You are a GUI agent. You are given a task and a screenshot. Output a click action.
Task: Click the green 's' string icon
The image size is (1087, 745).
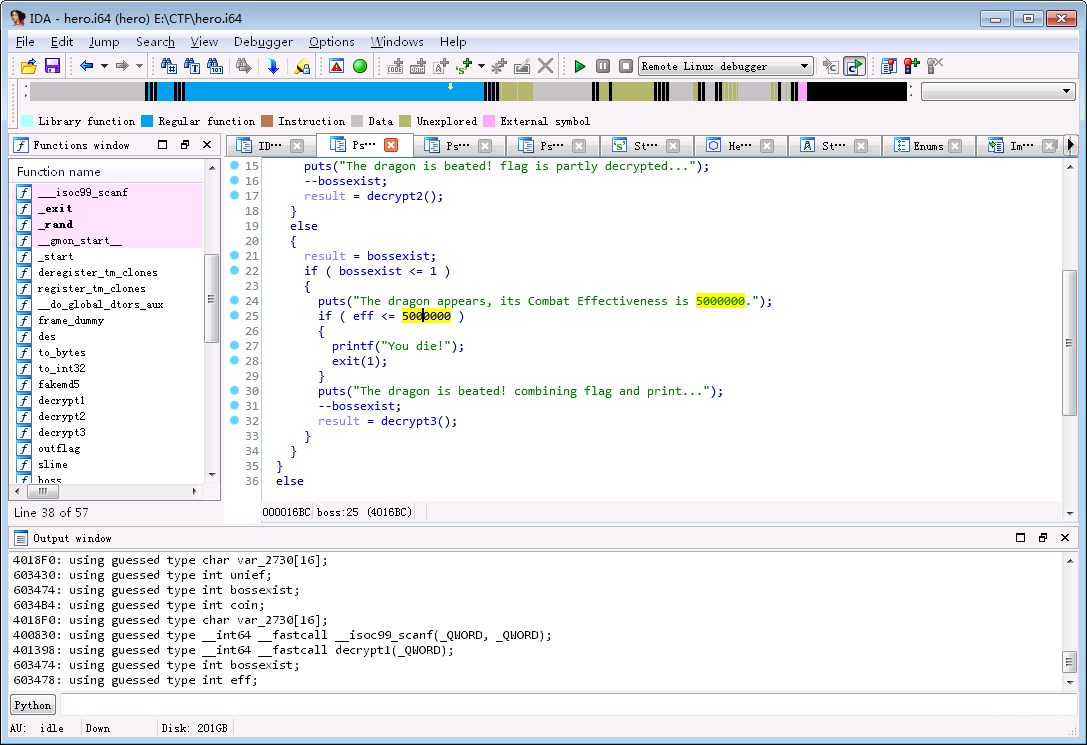[x=464, y=66]
